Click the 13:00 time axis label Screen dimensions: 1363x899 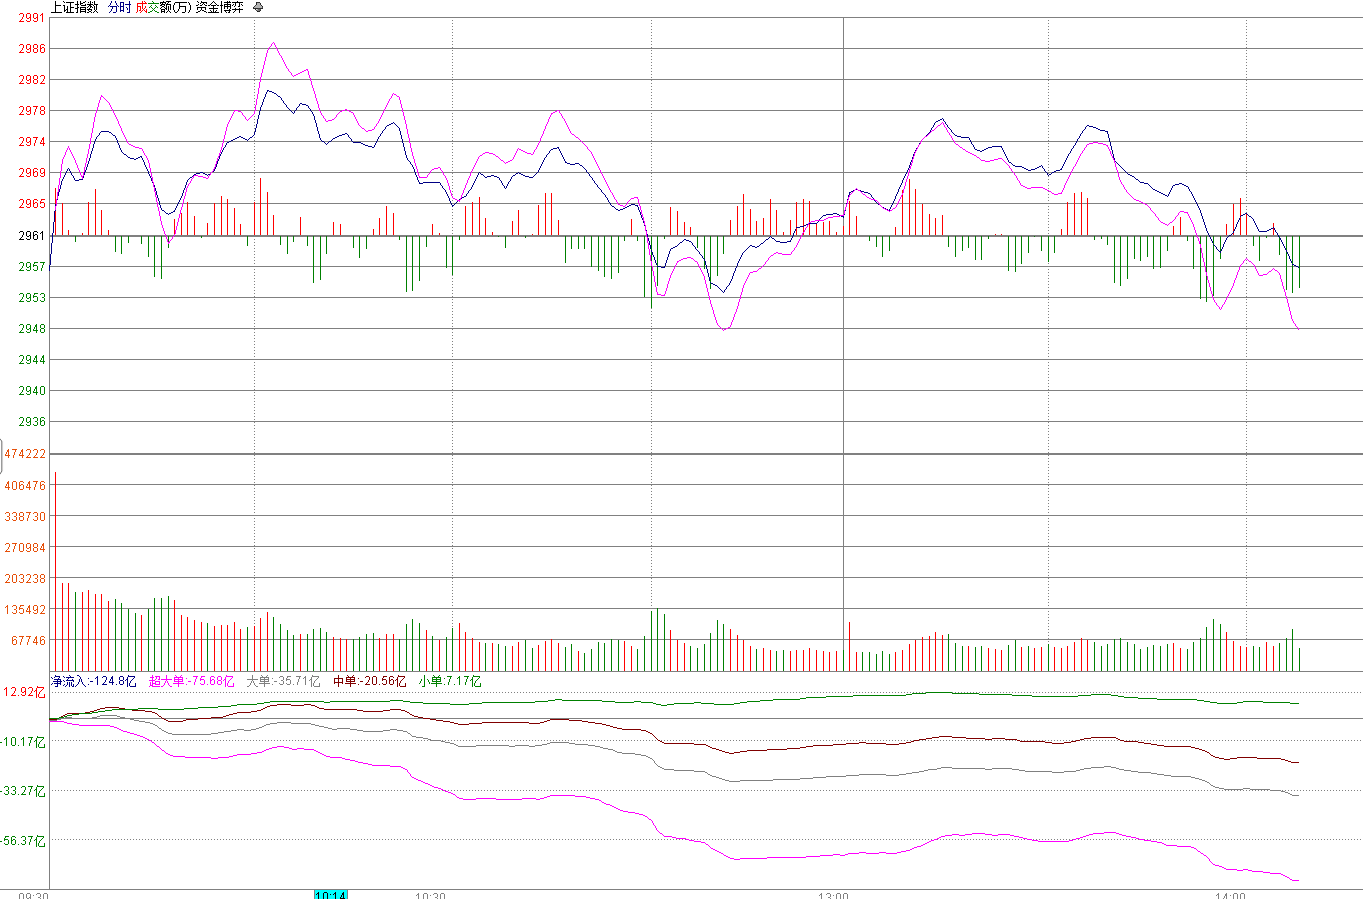pos(833,894)
